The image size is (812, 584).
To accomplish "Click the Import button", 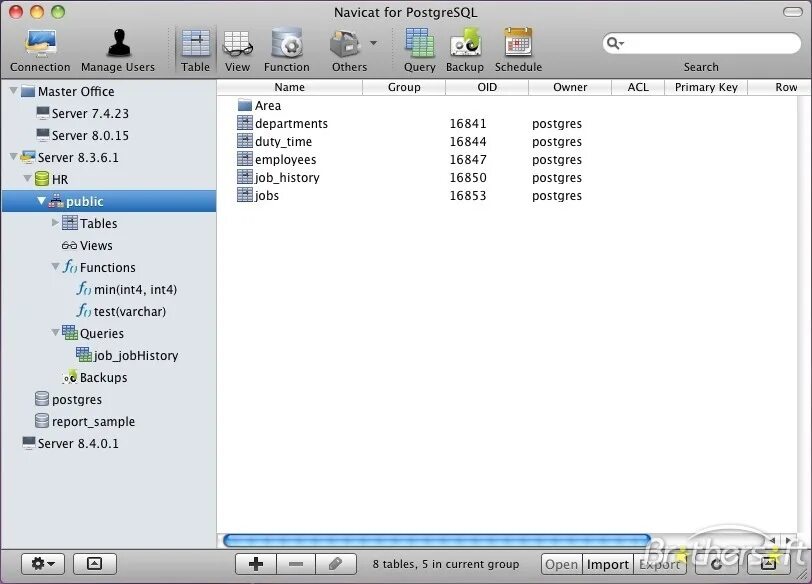I will pos(607,564).
